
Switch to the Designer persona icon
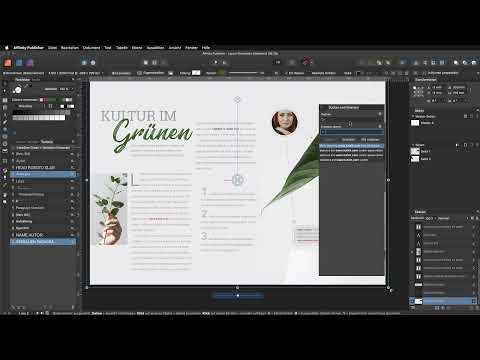click(19, 63)
